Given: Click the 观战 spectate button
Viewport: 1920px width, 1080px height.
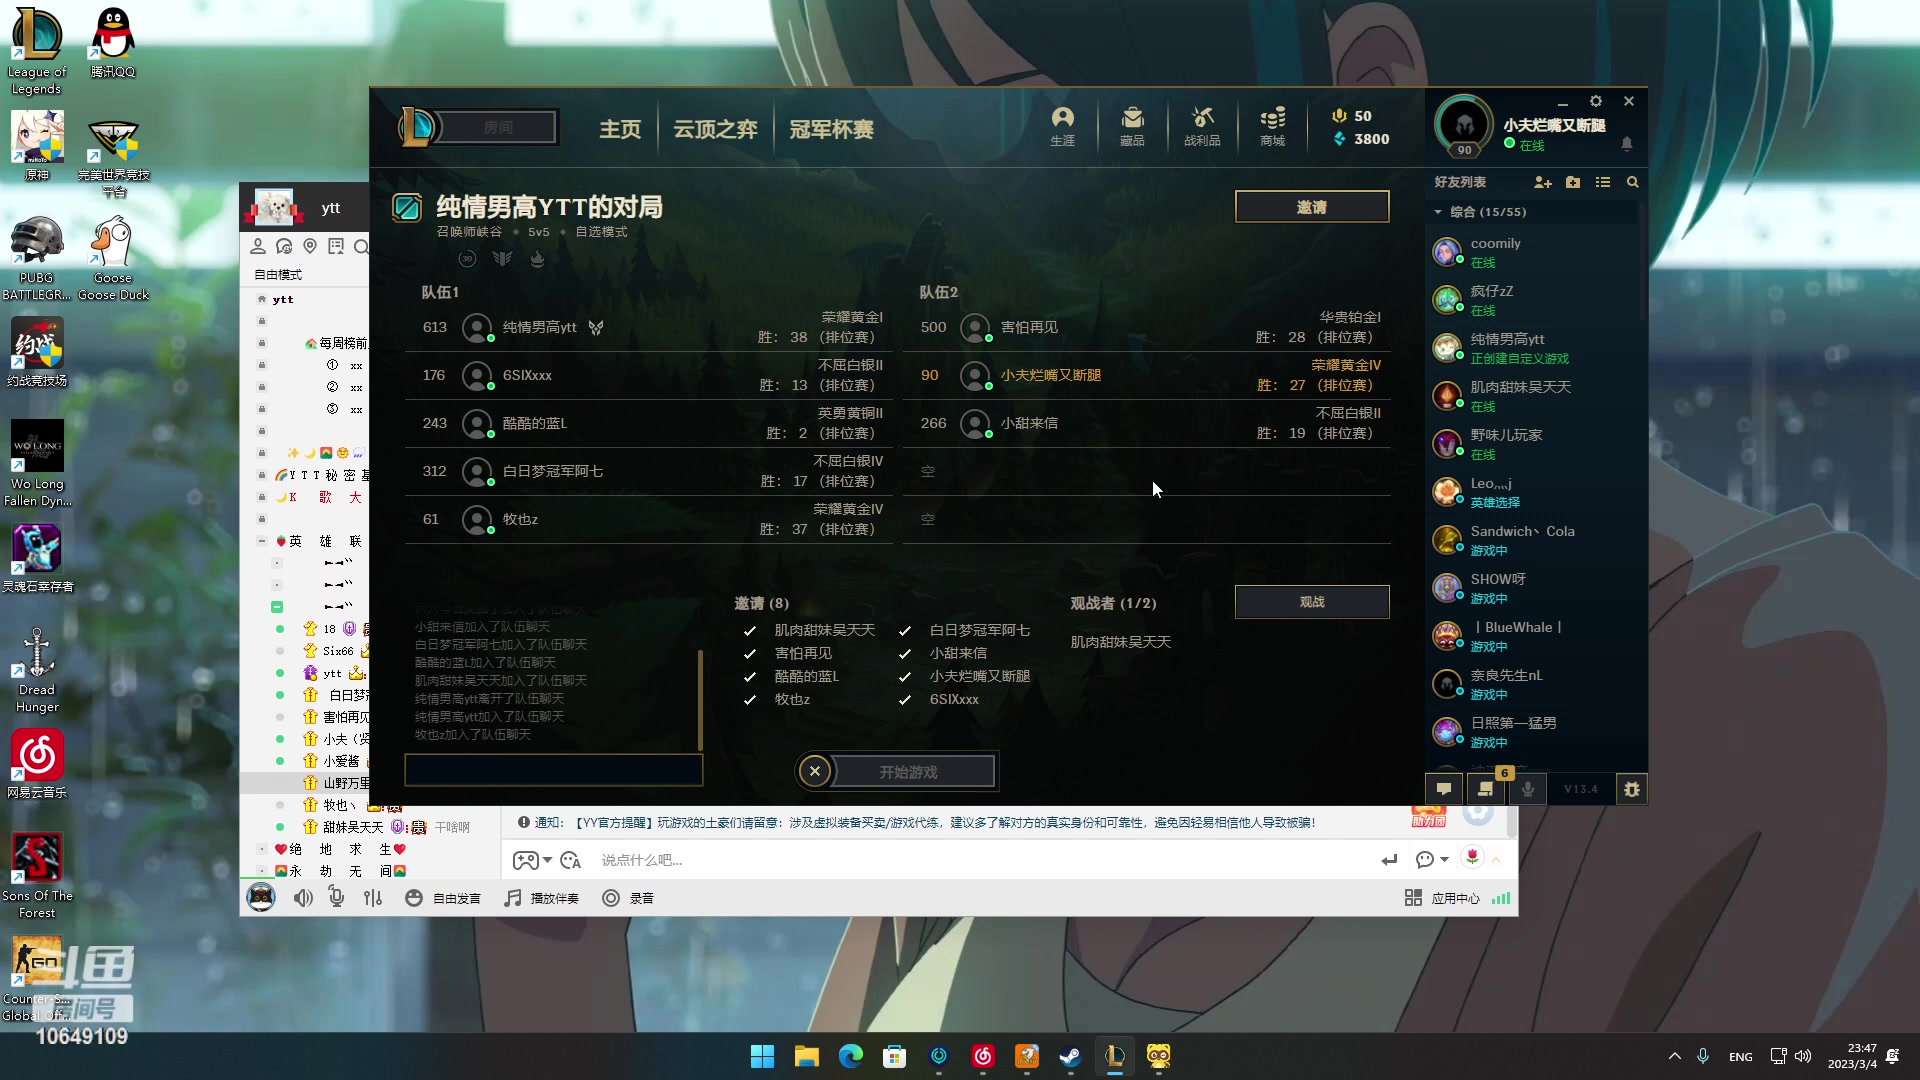Looking at the screenshot, I should [1311, 602].
